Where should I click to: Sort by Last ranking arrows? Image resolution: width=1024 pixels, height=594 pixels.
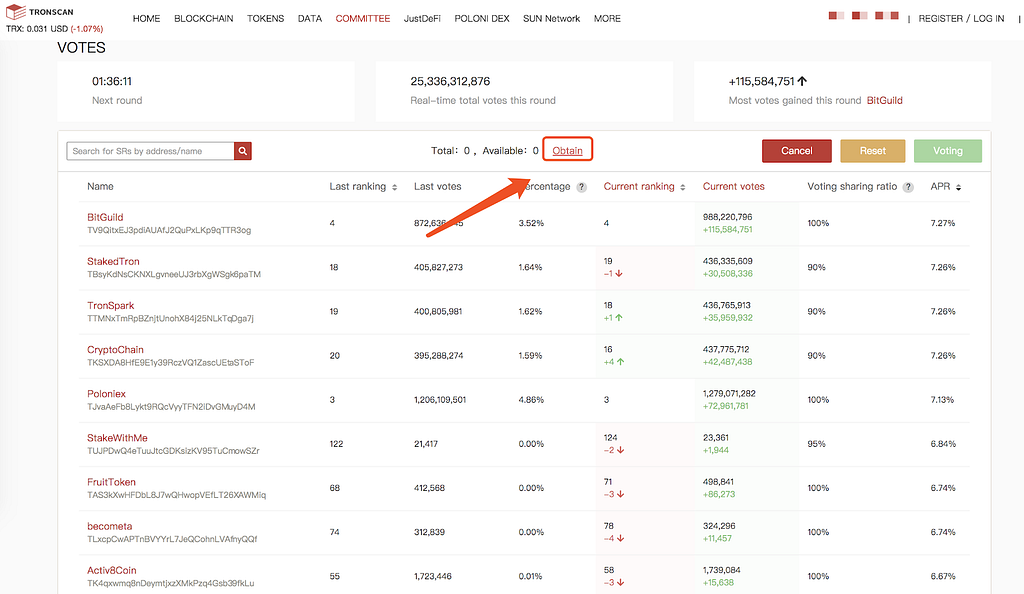point(394,187)
